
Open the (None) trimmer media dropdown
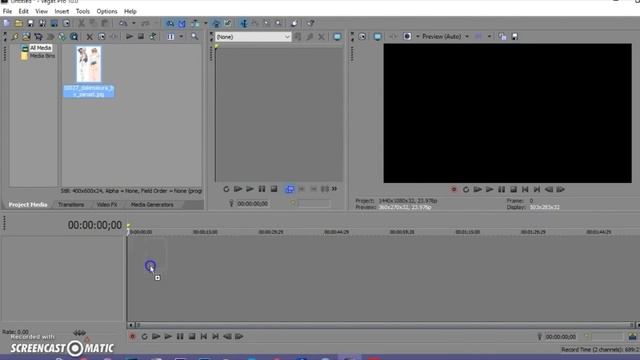coord(253,37)
